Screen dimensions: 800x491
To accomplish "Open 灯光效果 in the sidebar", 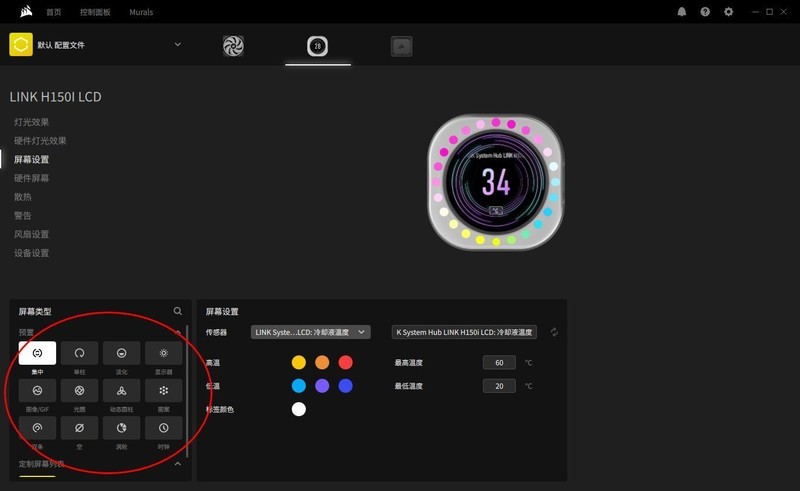I will pyautogui.click(x=32, y=122).
